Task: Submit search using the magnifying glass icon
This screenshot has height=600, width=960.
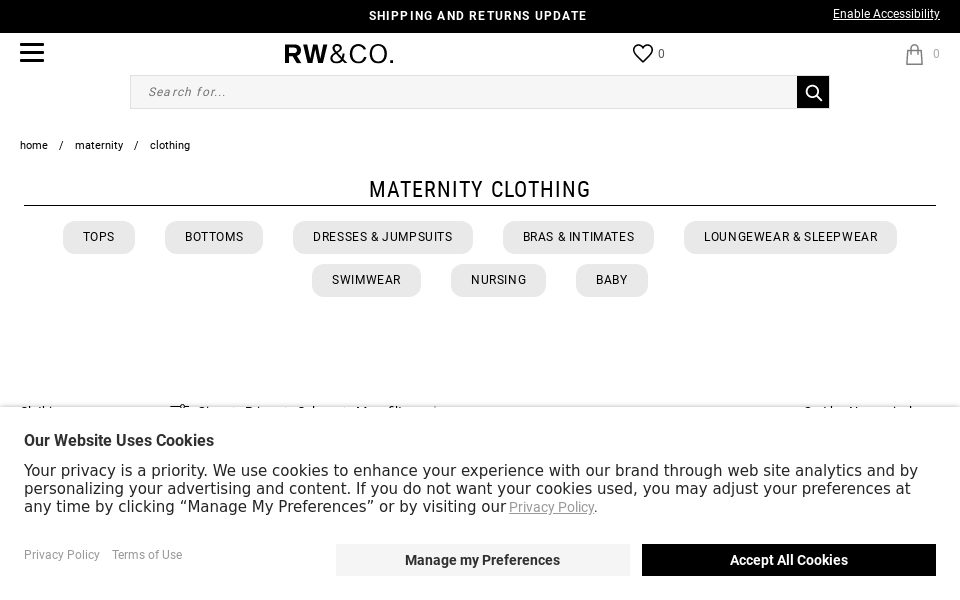Action: (x=813, y=92)
